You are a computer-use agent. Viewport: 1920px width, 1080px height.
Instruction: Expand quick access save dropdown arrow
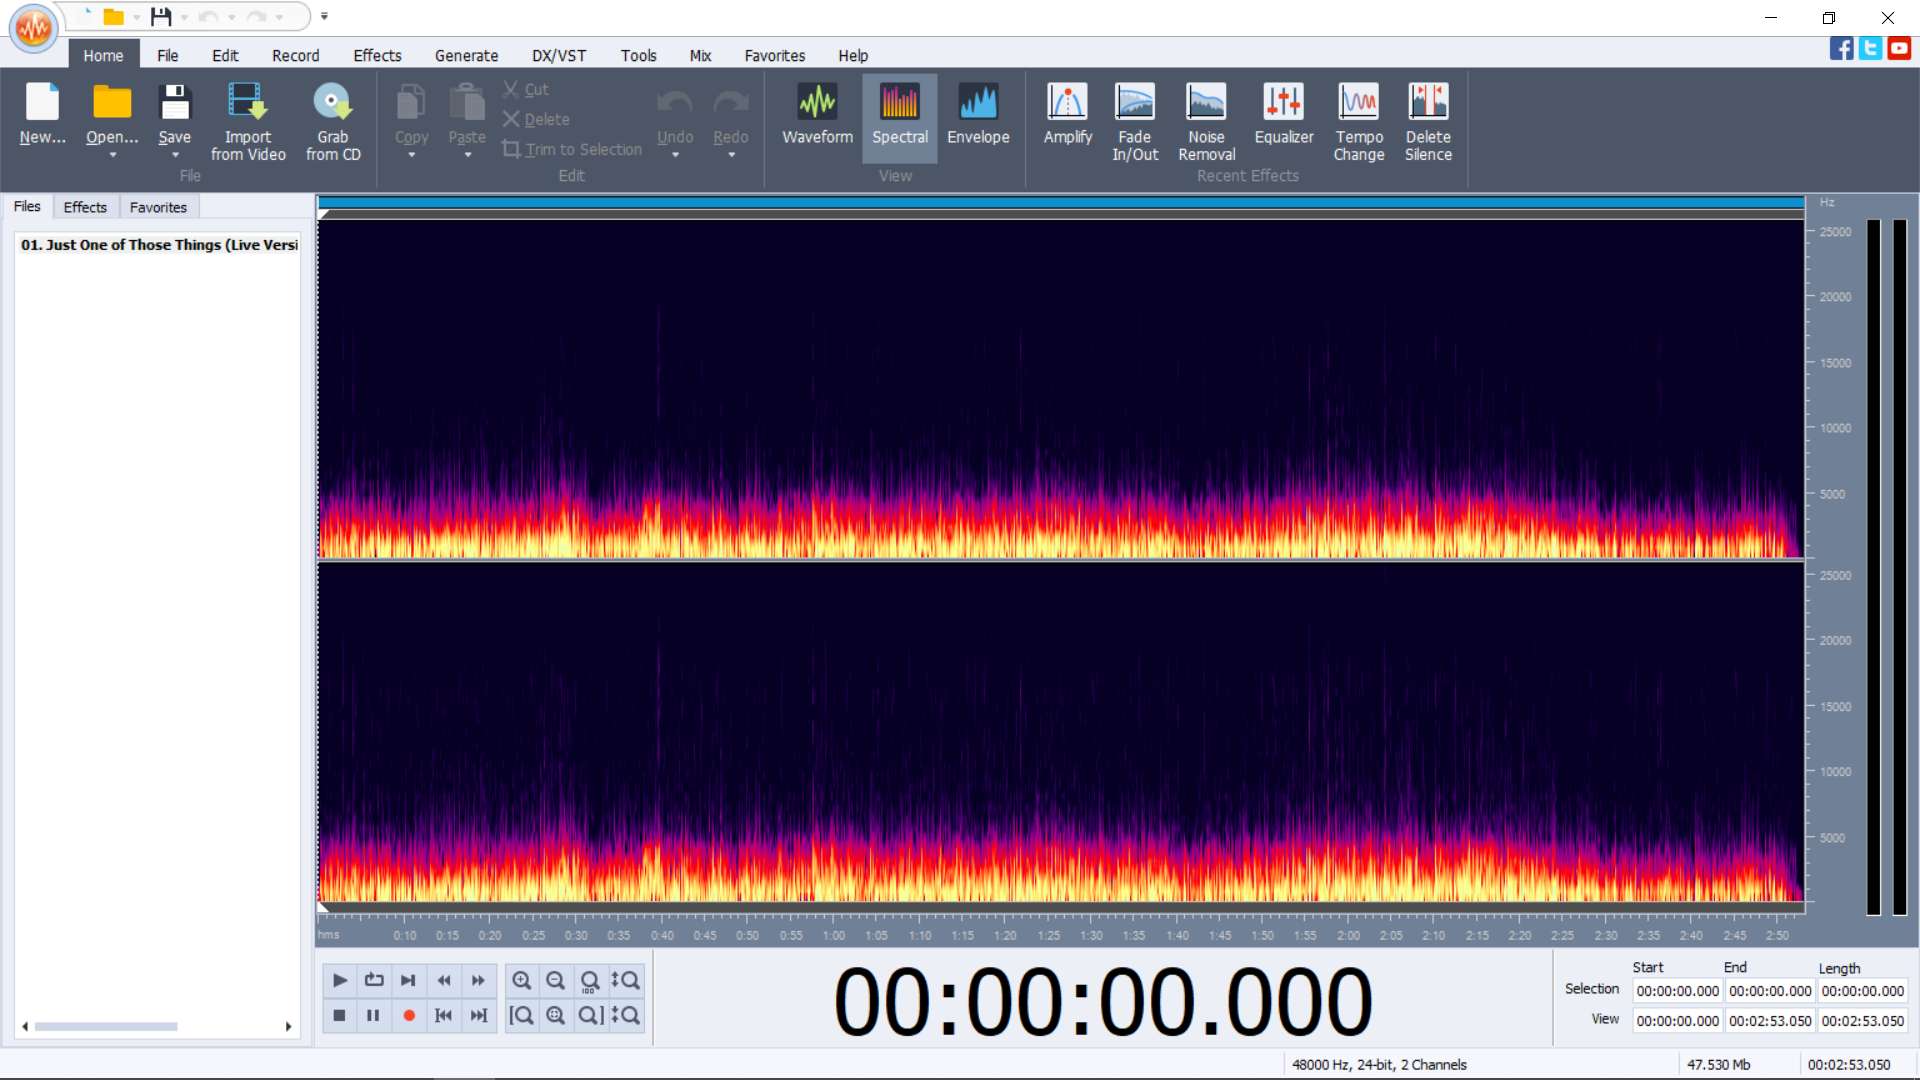point(184,17)
